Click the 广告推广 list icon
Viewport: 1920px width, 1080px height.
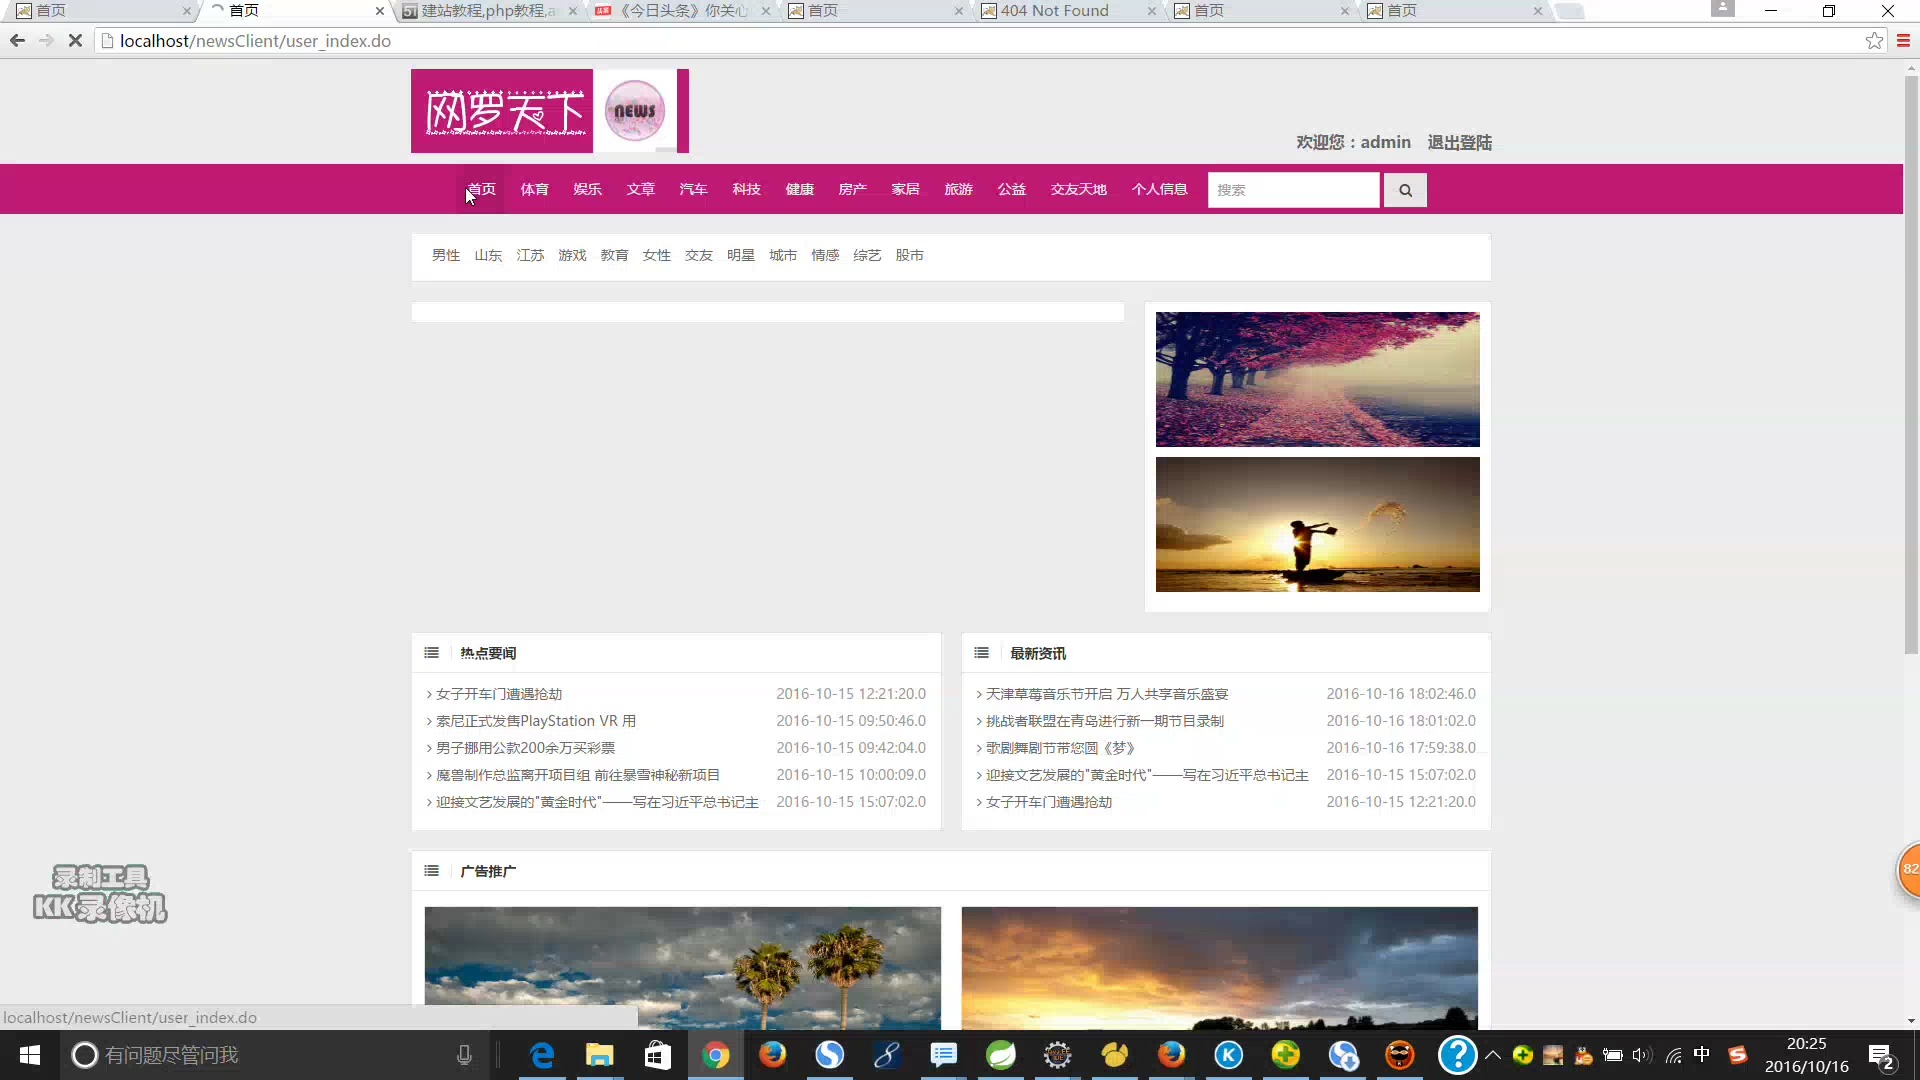(431, 871)
